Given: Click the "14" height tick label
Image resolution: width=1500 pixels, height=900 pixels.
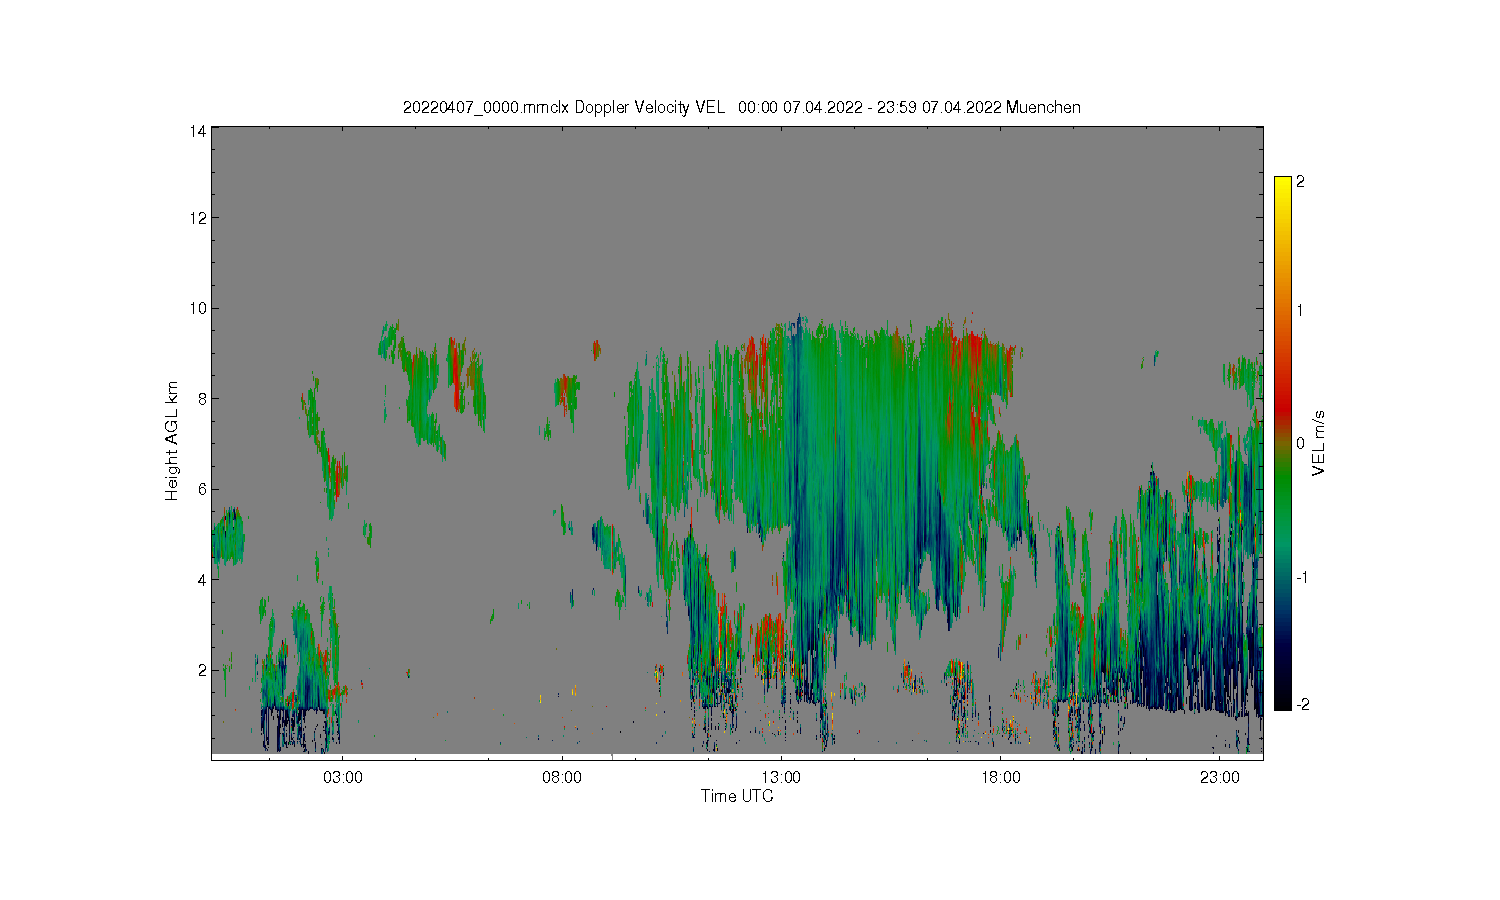Looking at the screenshot, I should point(198,131).
